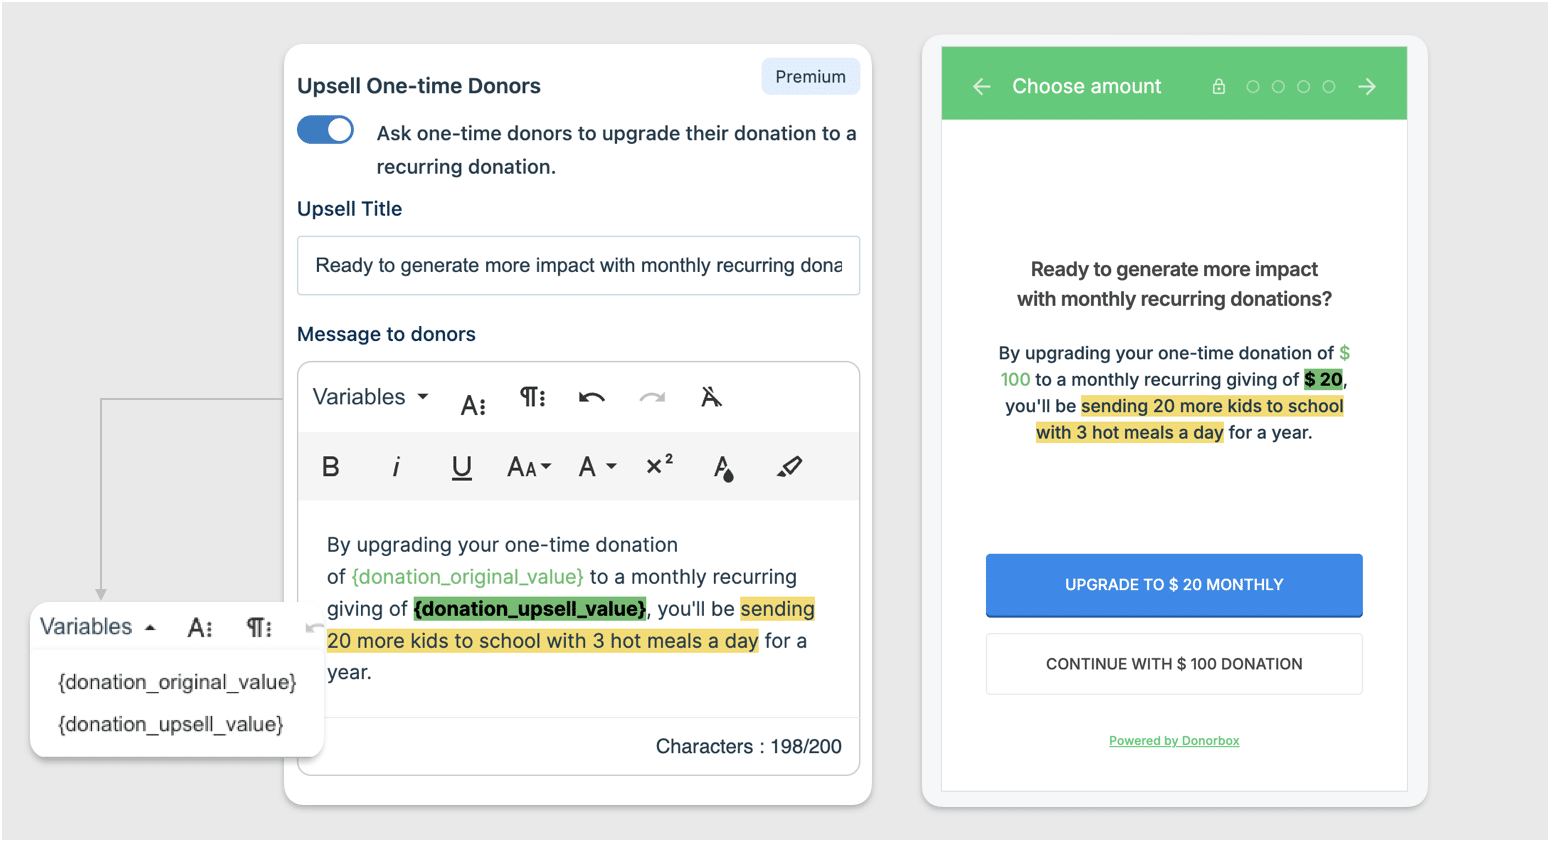
Task: Open the Variables dropdown in message editor
Action: pyautogui.click(x=370, y=397)
